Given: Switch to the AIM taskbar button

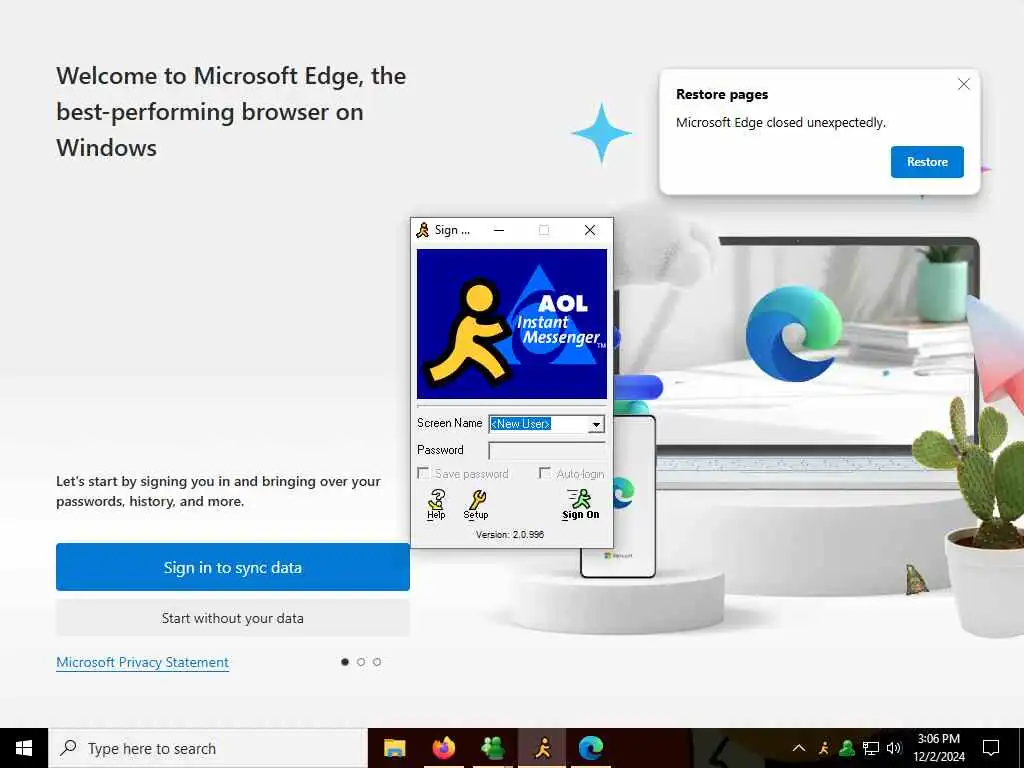Looking at the screenshot, I should point(542,748).
